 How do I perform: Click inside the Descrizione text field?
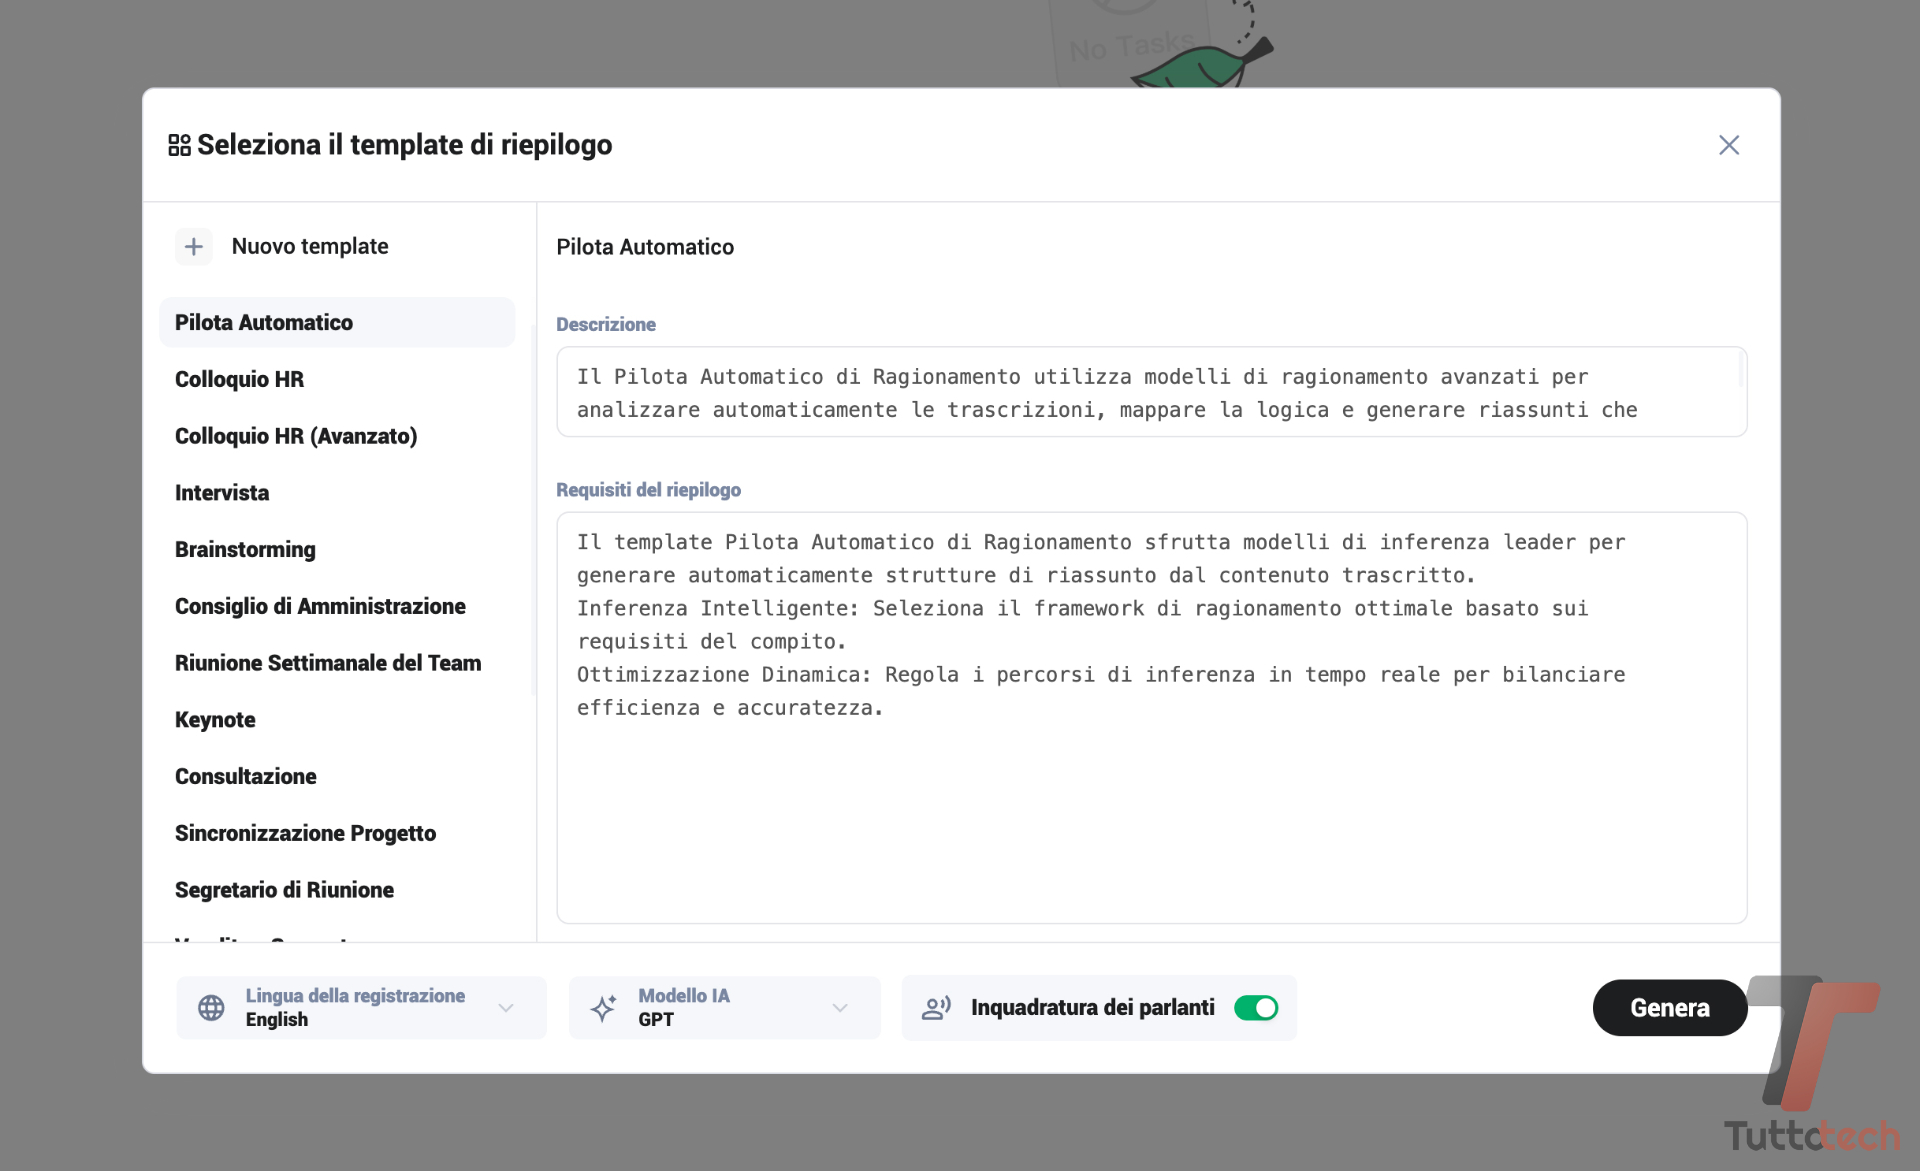tap(1150, 392)
